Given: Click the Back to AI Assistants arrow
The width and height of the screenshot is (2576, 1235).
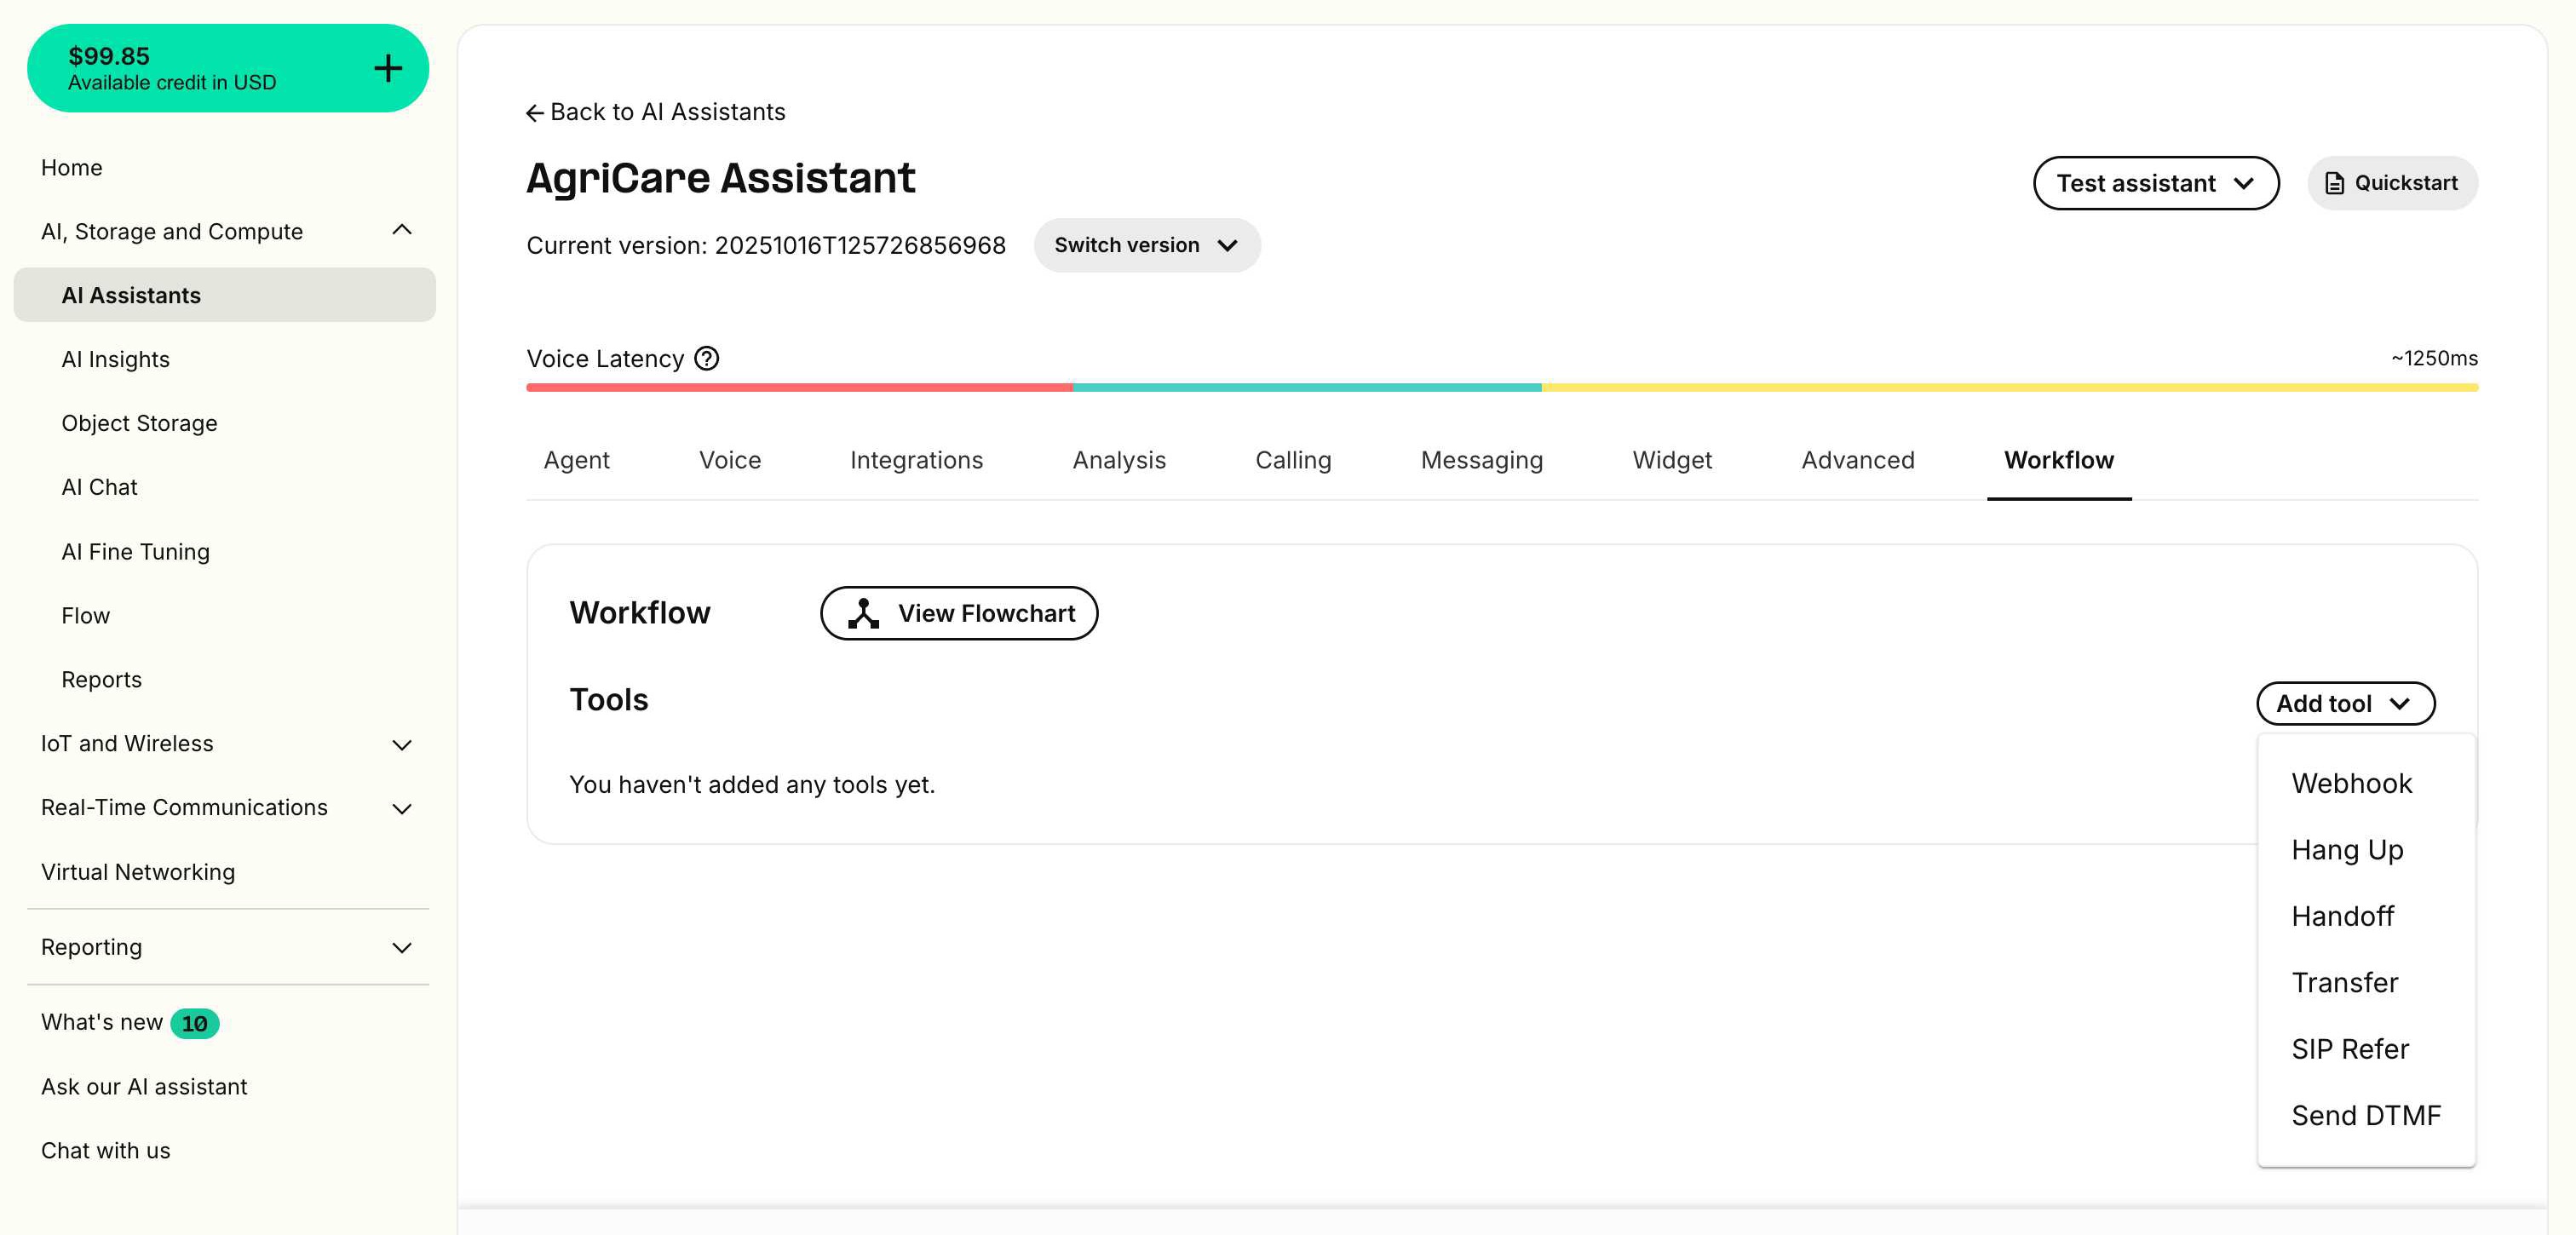Looking at the screenshot, I should (x=535, y=113).
